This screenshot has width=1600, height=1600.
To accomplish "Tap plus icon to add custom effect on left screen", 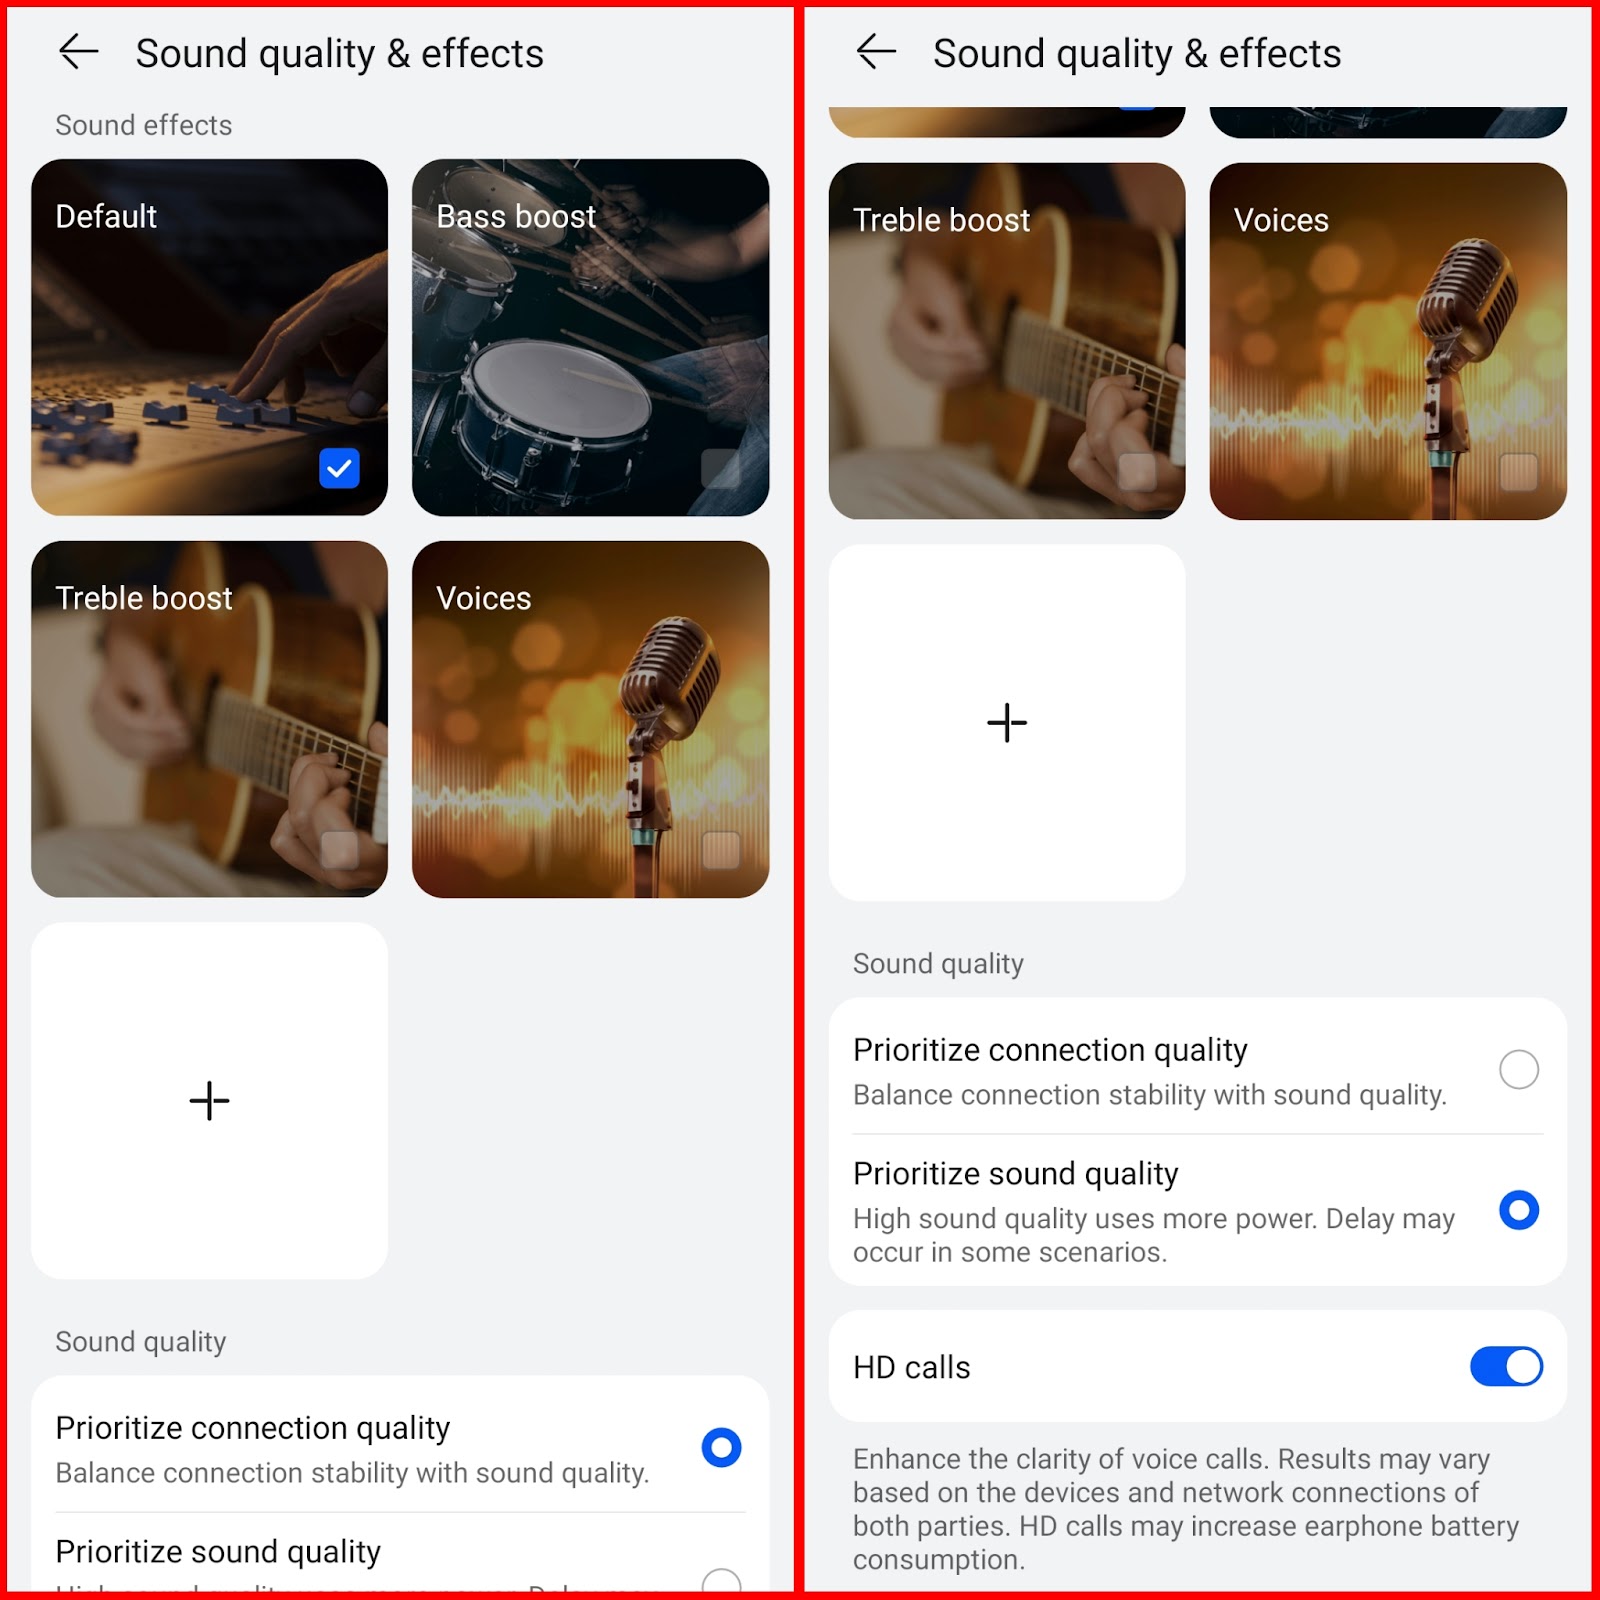I will (x=209, y=1100).
